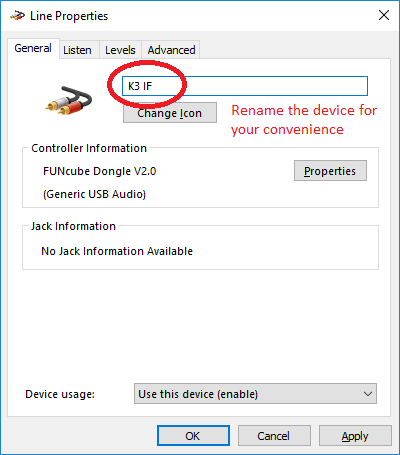Click the FUNcube Dongle V2.0 controller name
Screen dimensions: 400x455
point(100,171)
